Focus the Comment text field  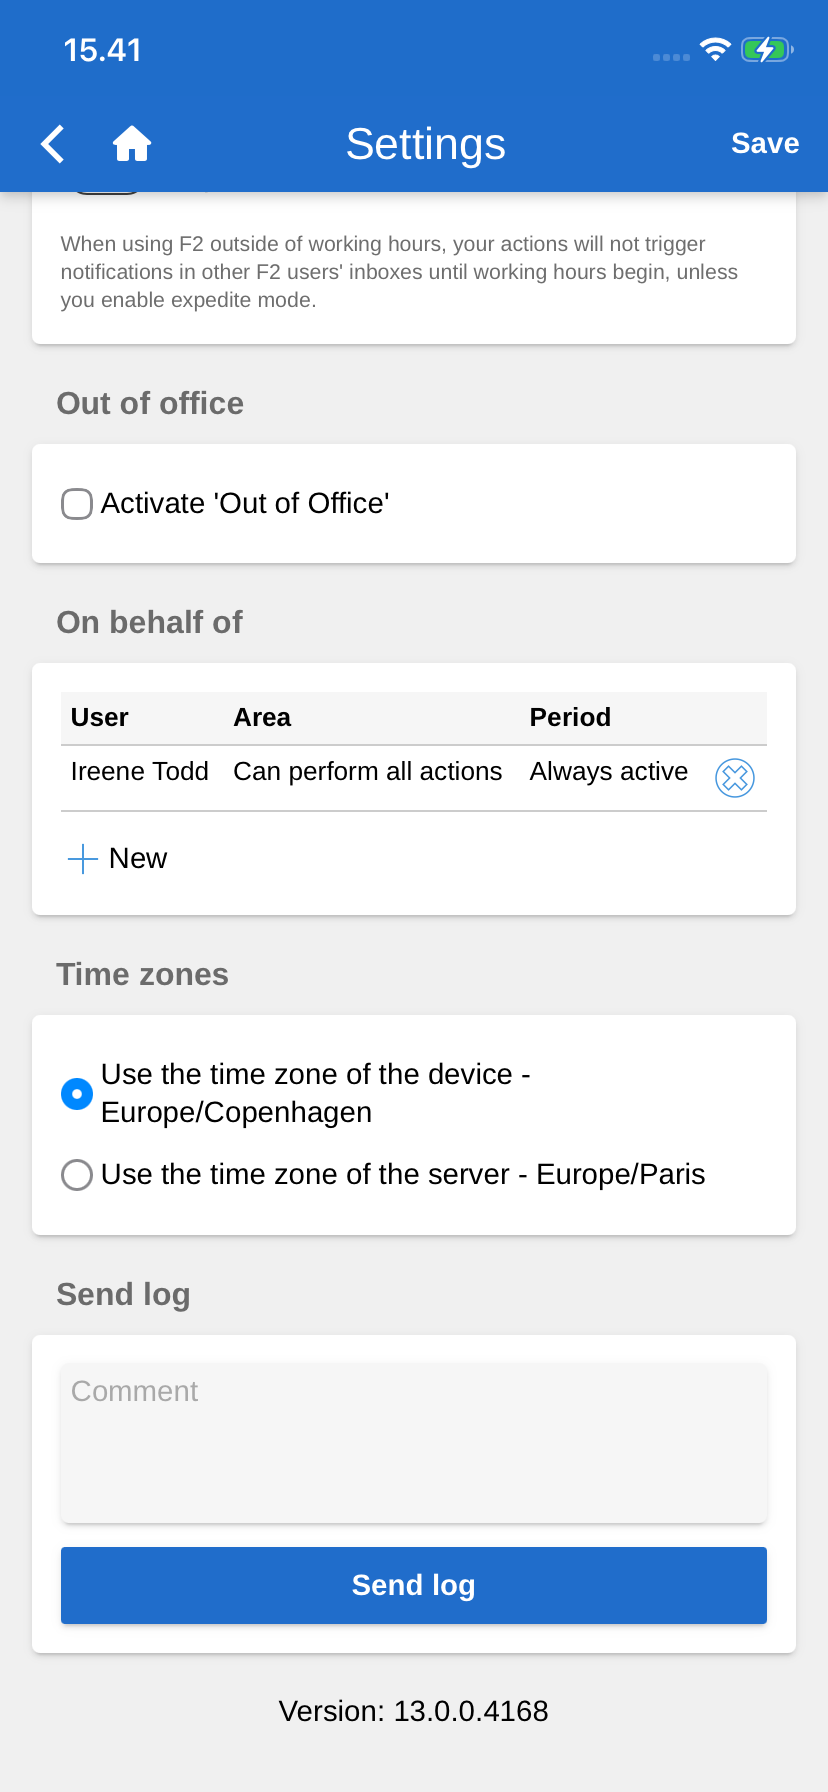point(414,1443)
